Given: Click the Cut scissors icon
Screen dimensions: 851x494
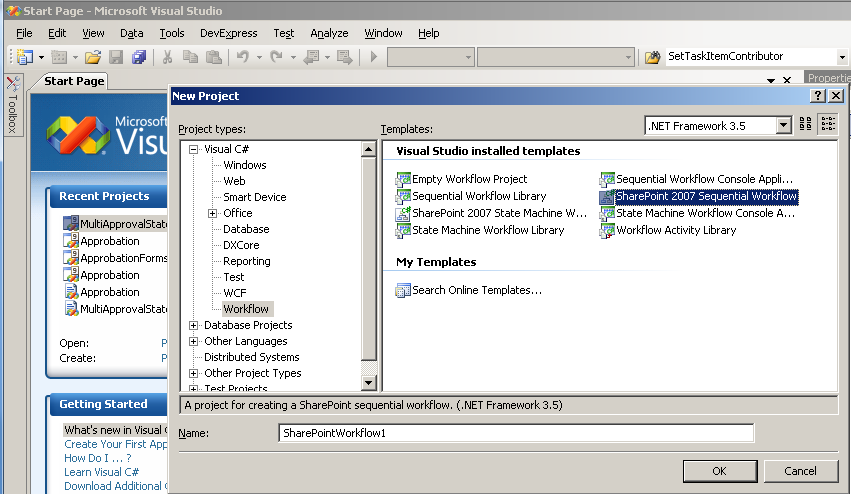Looking at the screenshot, I should coord(167,56).
